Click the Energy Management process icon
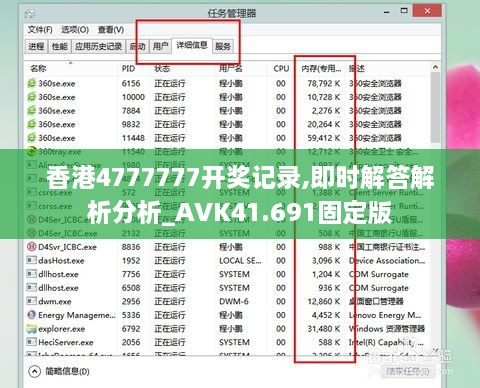The image size is (480, 388). point(31,315)
